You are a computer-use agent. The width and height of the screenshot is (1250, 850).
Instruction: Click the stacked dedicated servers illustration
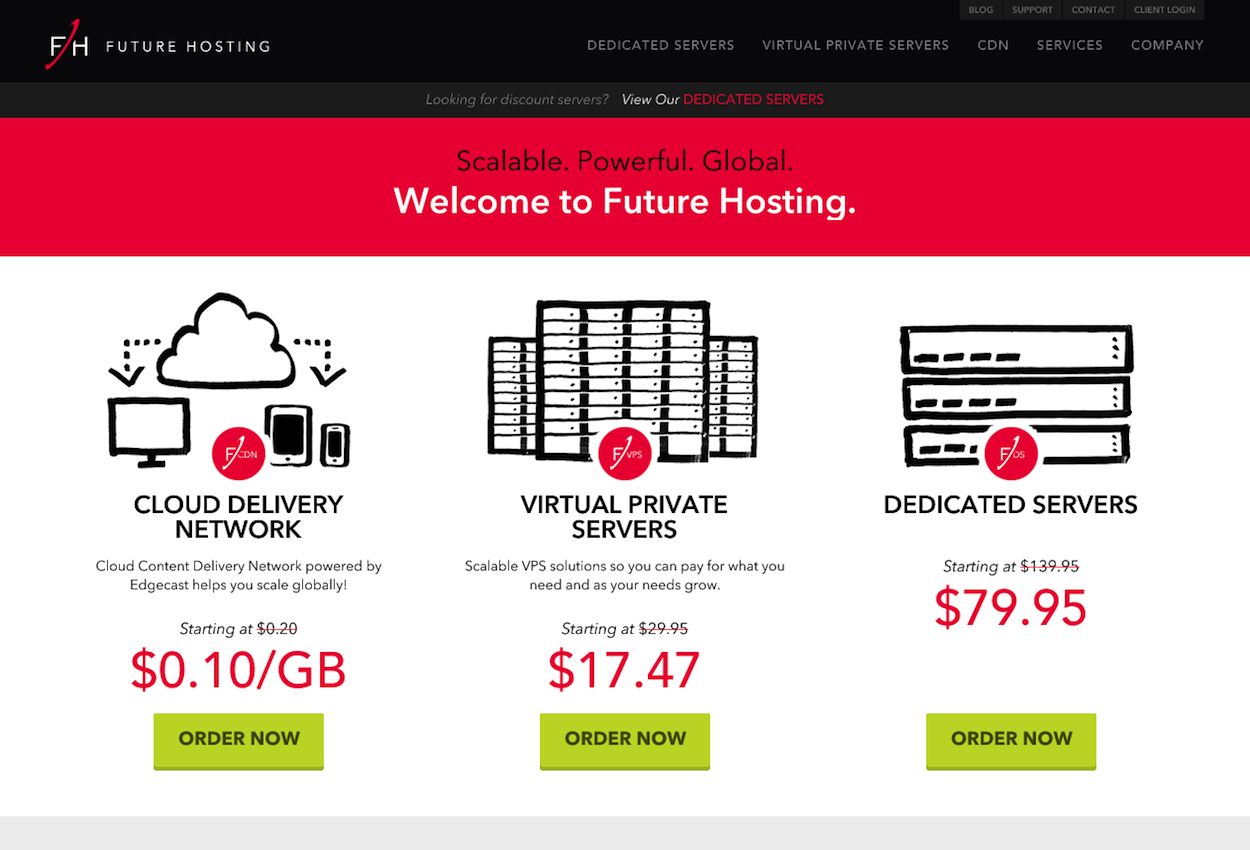coord(1016,396)
